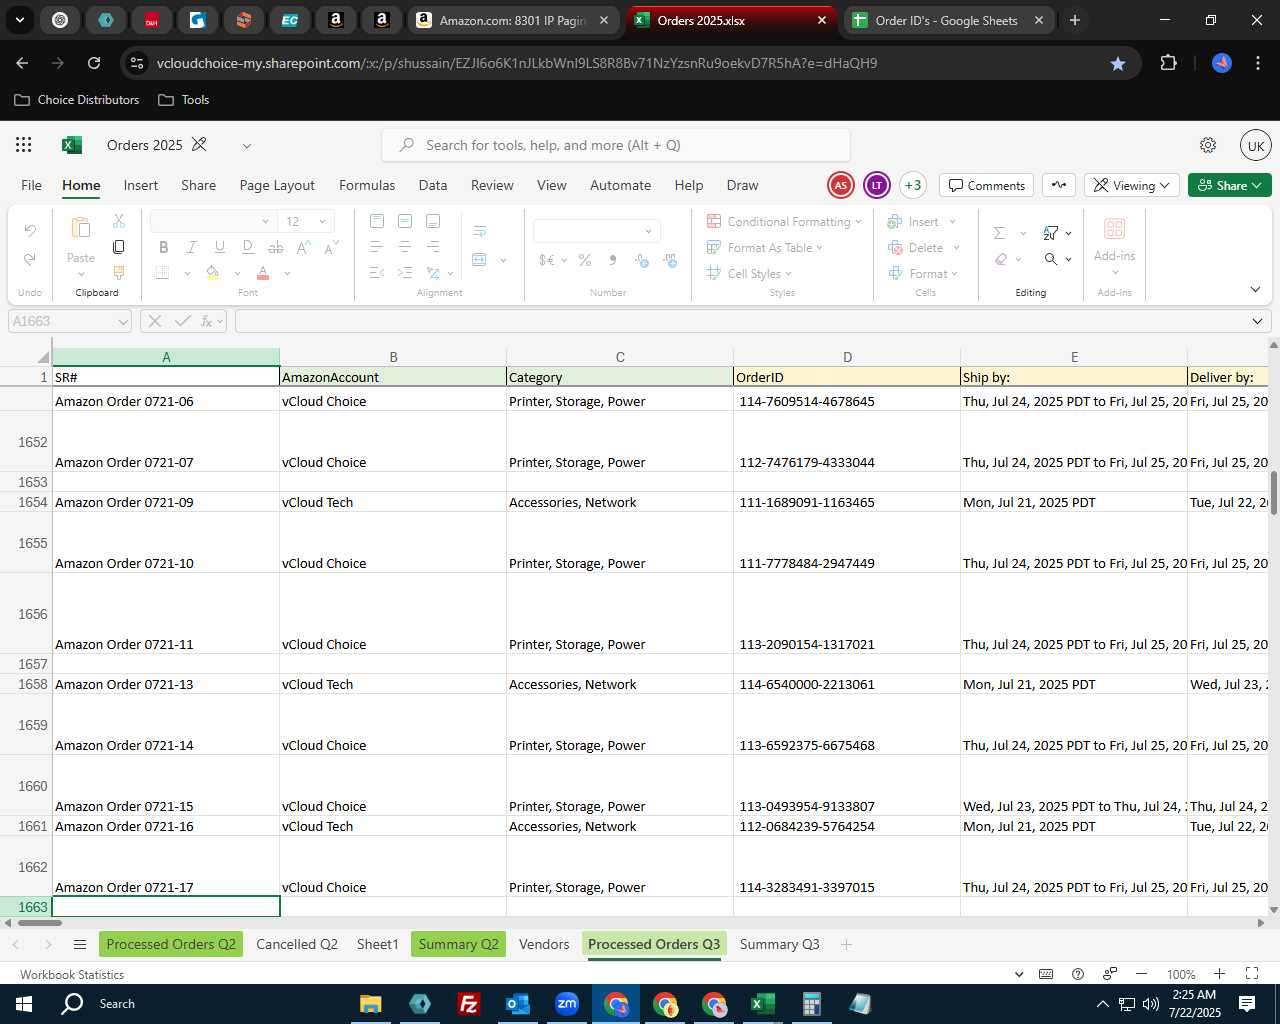The height and width of the screenshot is (1024, 1280).
Task: Toggle Italic formatting
Action: click(192, 247)
